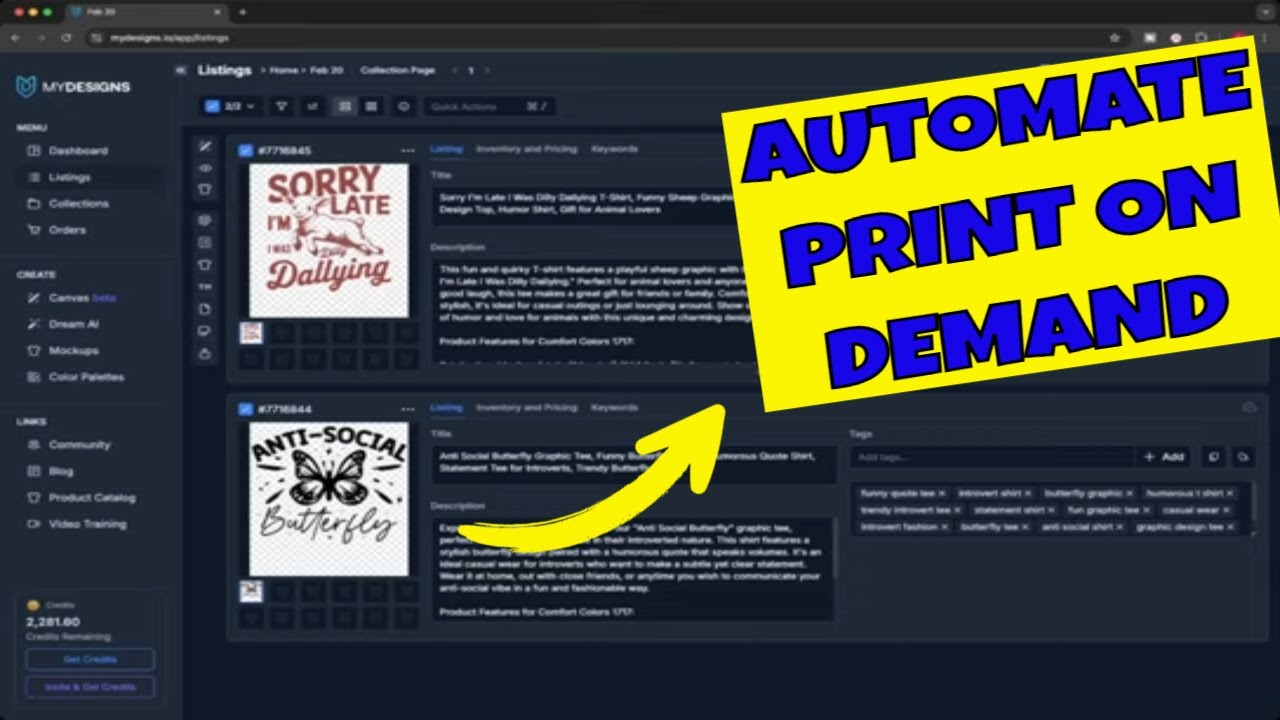Click the Invite & Get Credits button
1280x720 pixels.
click(90, 687)
